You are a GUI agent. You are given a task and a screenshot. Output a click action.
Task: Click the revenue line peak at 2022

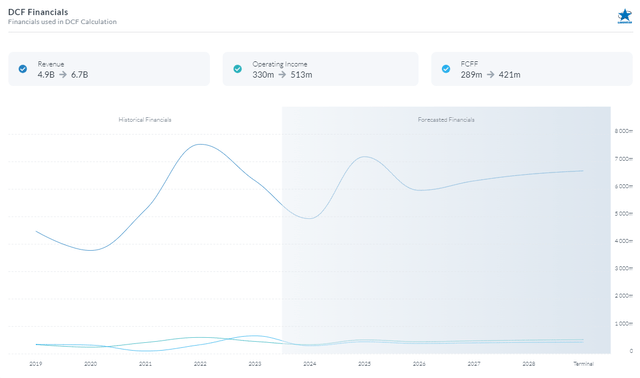pyautogui.click(x=200, y=144)
